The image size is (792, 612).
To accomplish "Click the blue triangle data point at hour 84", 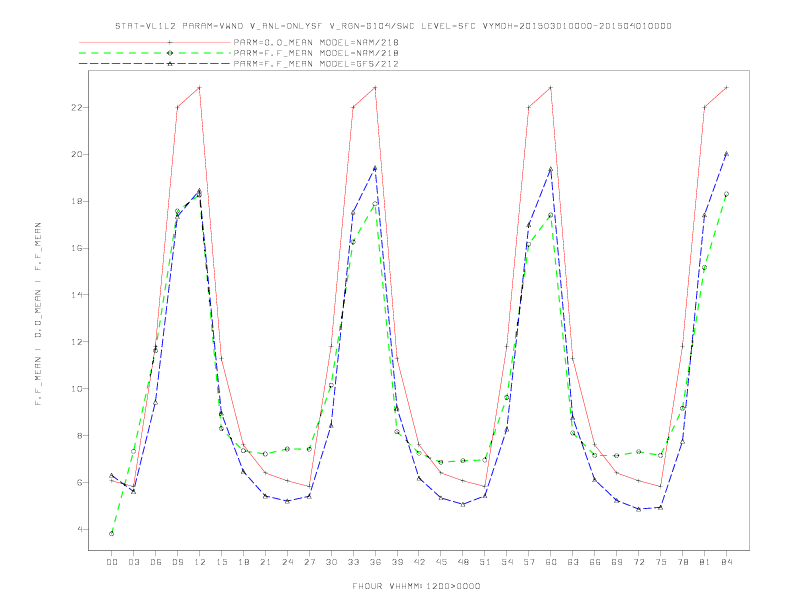I will coord(727,154).
